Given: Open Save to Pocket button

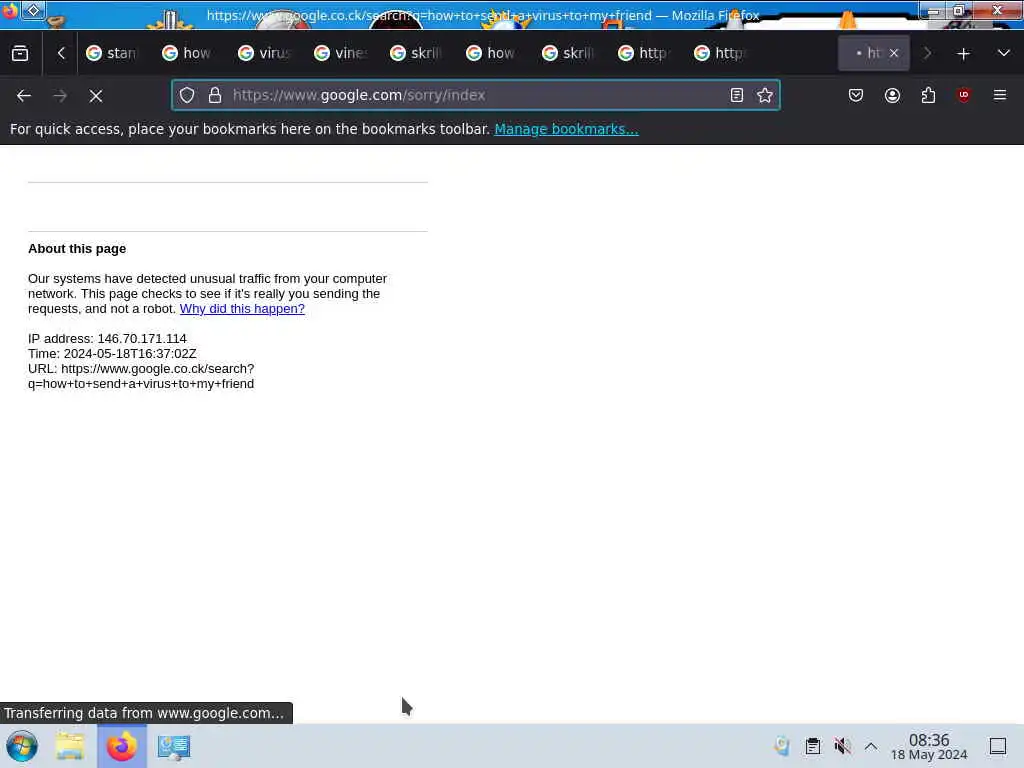Looking at the screenshot, I should 856,95.
